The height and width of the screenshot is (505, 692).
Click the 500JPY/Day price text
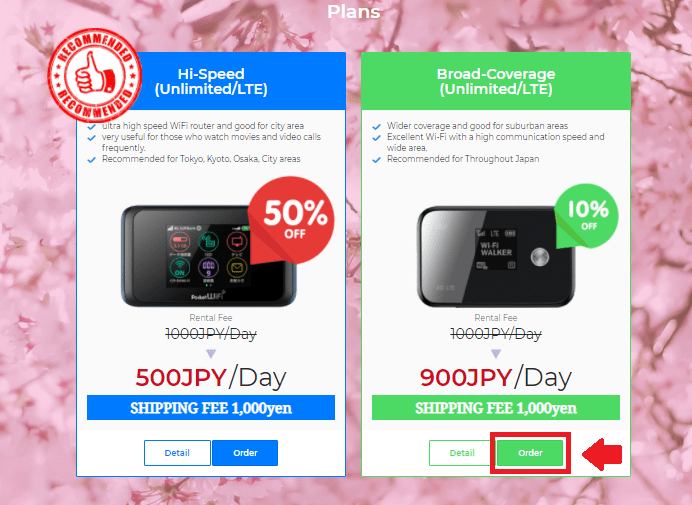[x=211, y=378]
